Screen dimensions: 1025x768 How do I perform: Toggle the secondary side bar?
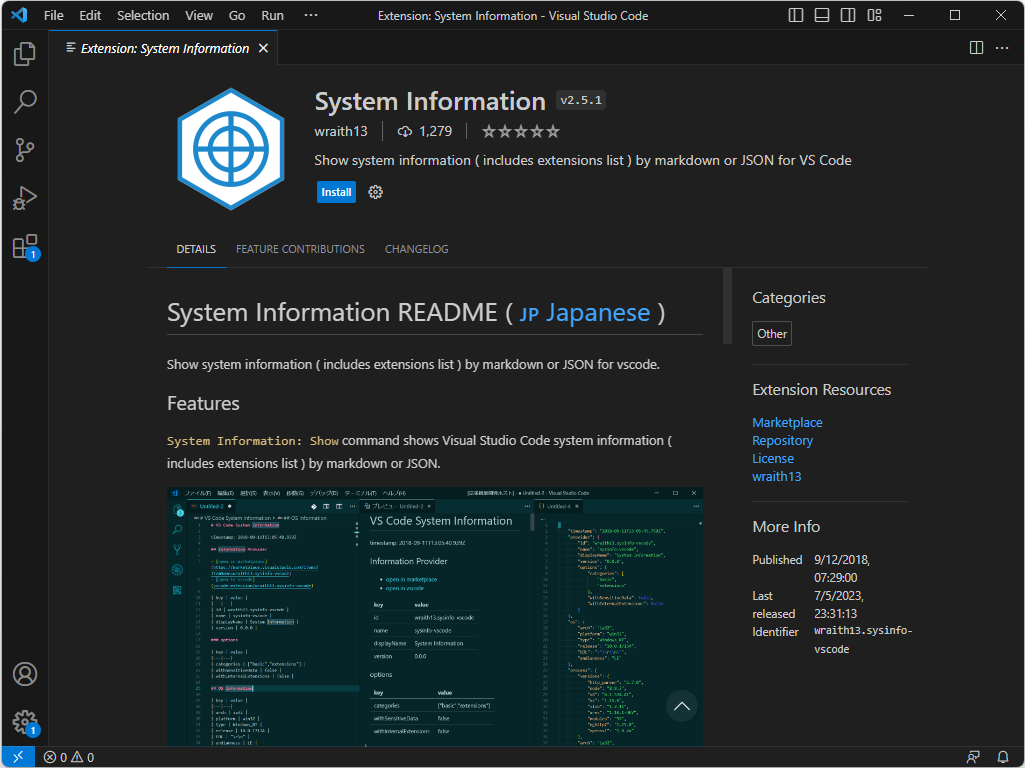pos(847,15)
